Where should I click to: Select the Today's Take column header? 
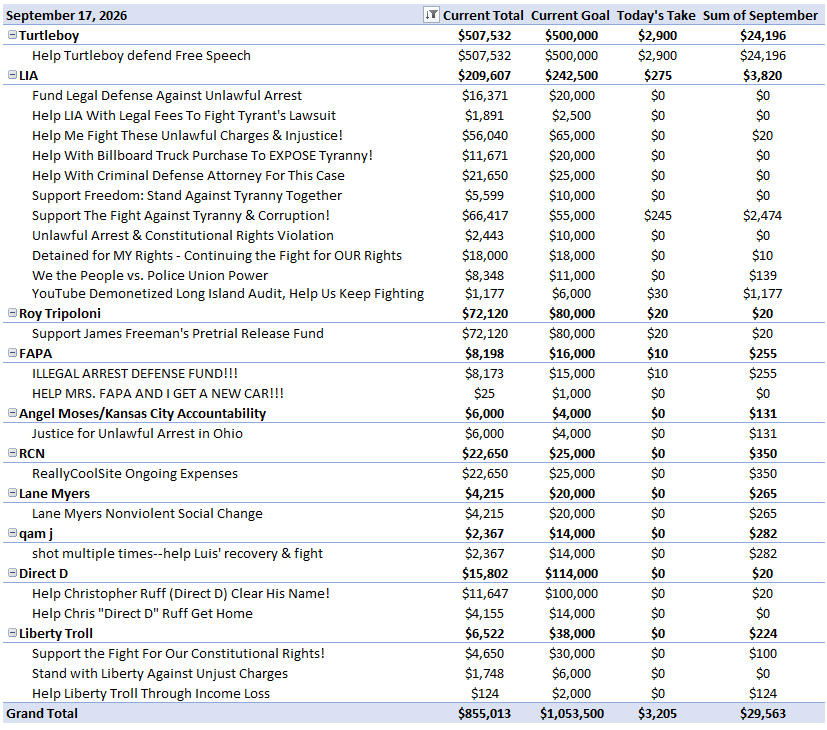656,15
